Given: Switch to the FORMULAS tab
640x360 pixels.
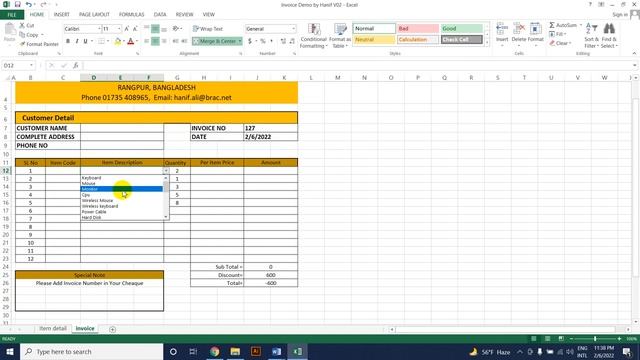Looking at the screenshot, I should (x=131, y=15).
